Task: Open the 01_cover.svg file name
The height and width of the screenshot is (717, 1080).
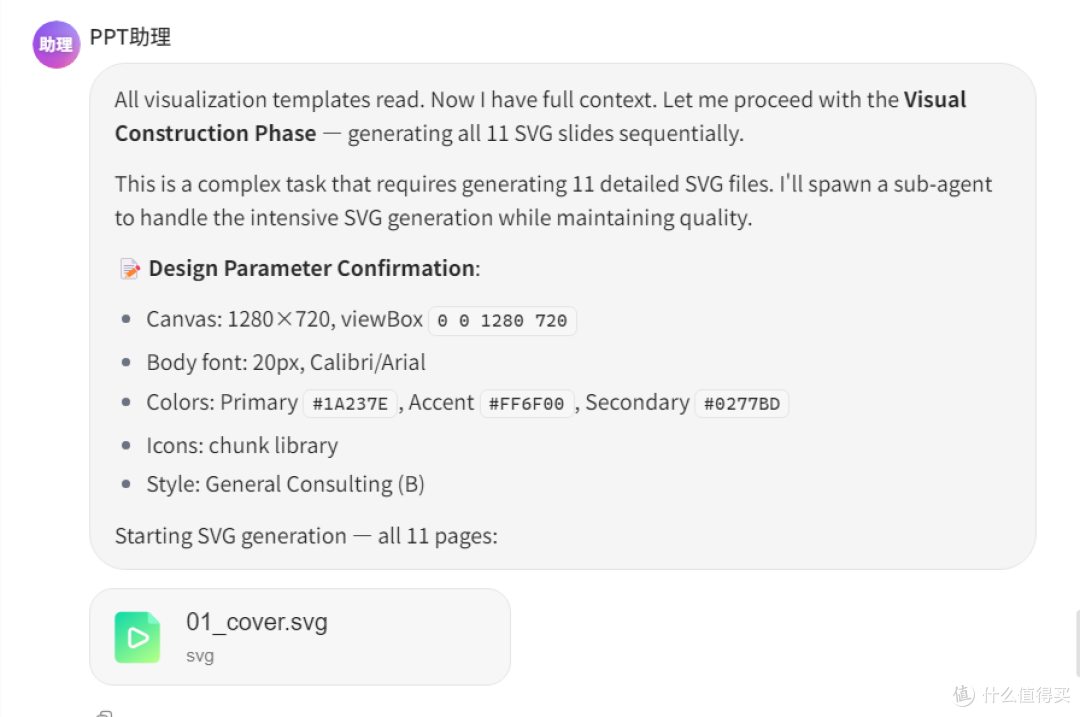Action: coord(257,622)
